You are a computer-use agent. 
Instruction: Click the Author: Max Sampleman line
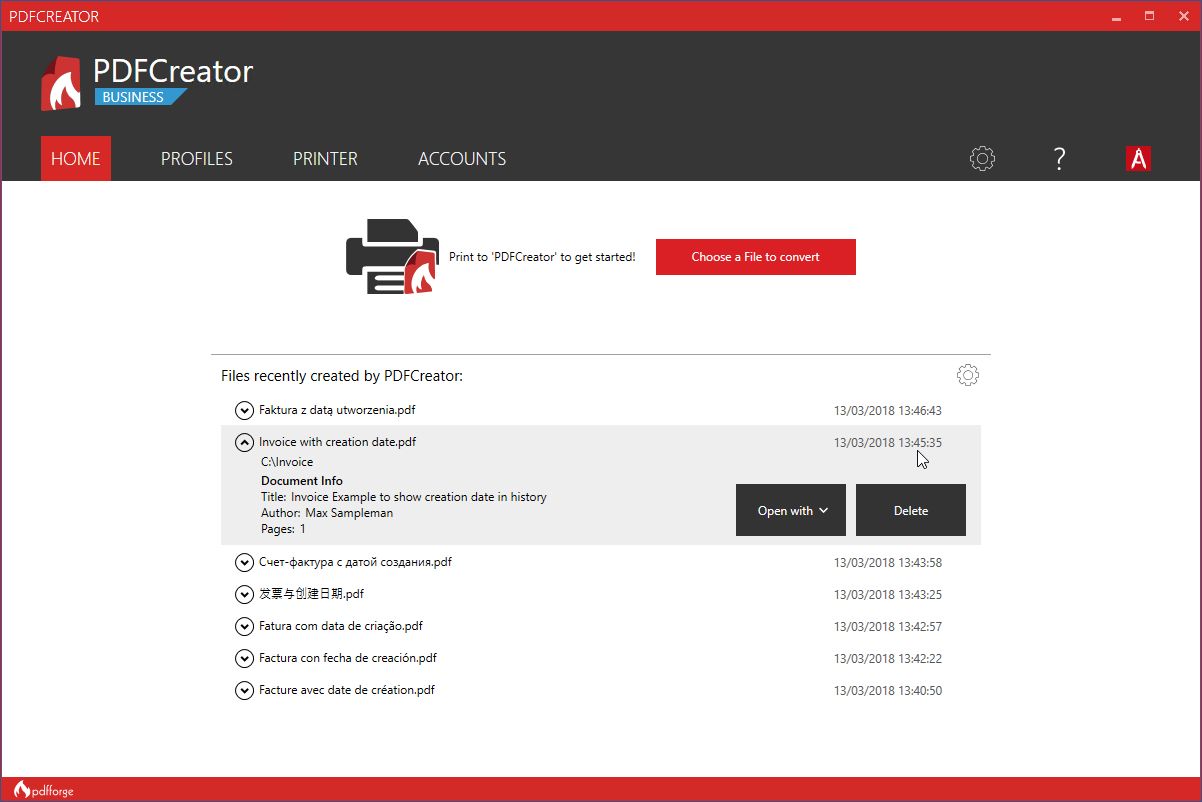point(327,513)
